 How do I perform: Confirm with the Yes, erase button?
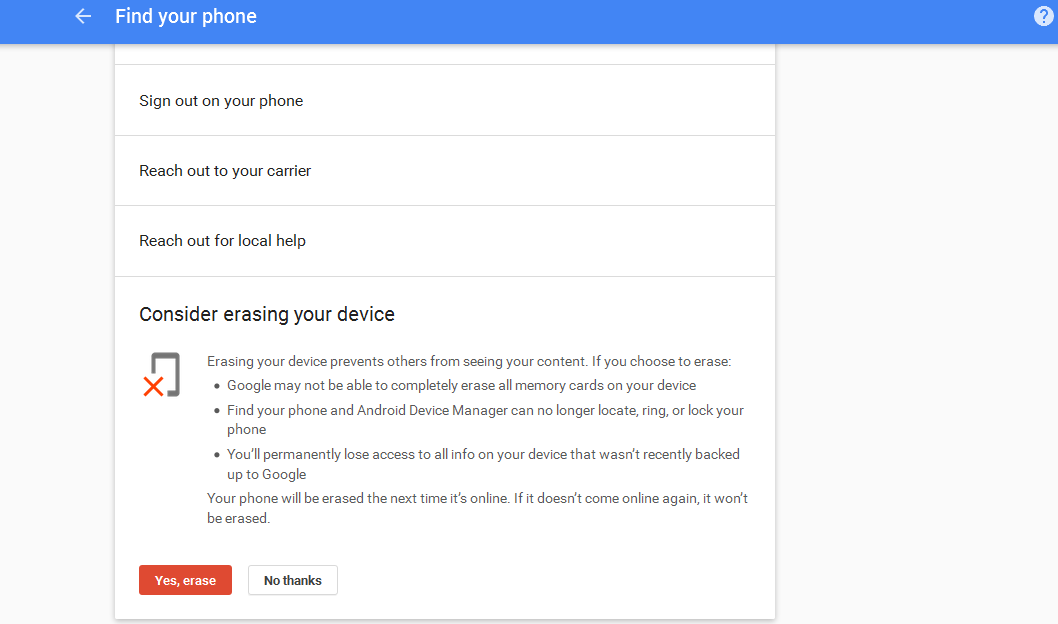click(185, 580)
